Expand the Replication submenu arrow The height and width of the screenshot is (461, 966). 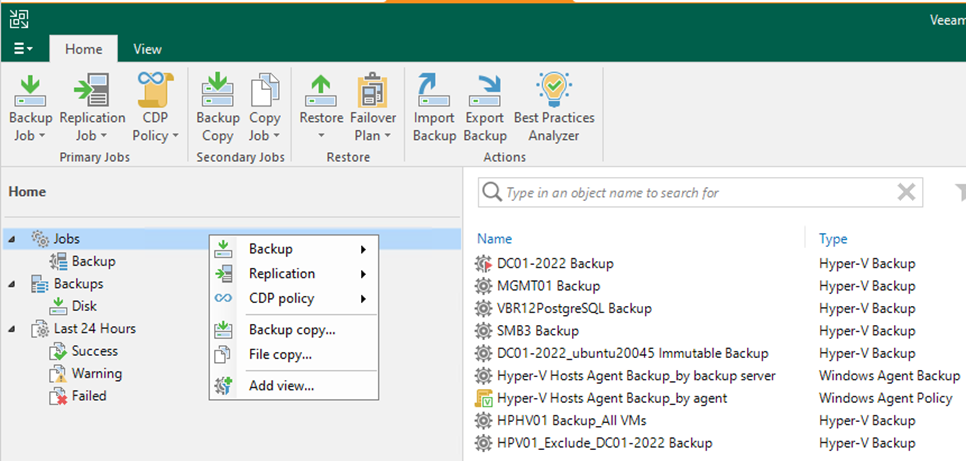[363, 274]
